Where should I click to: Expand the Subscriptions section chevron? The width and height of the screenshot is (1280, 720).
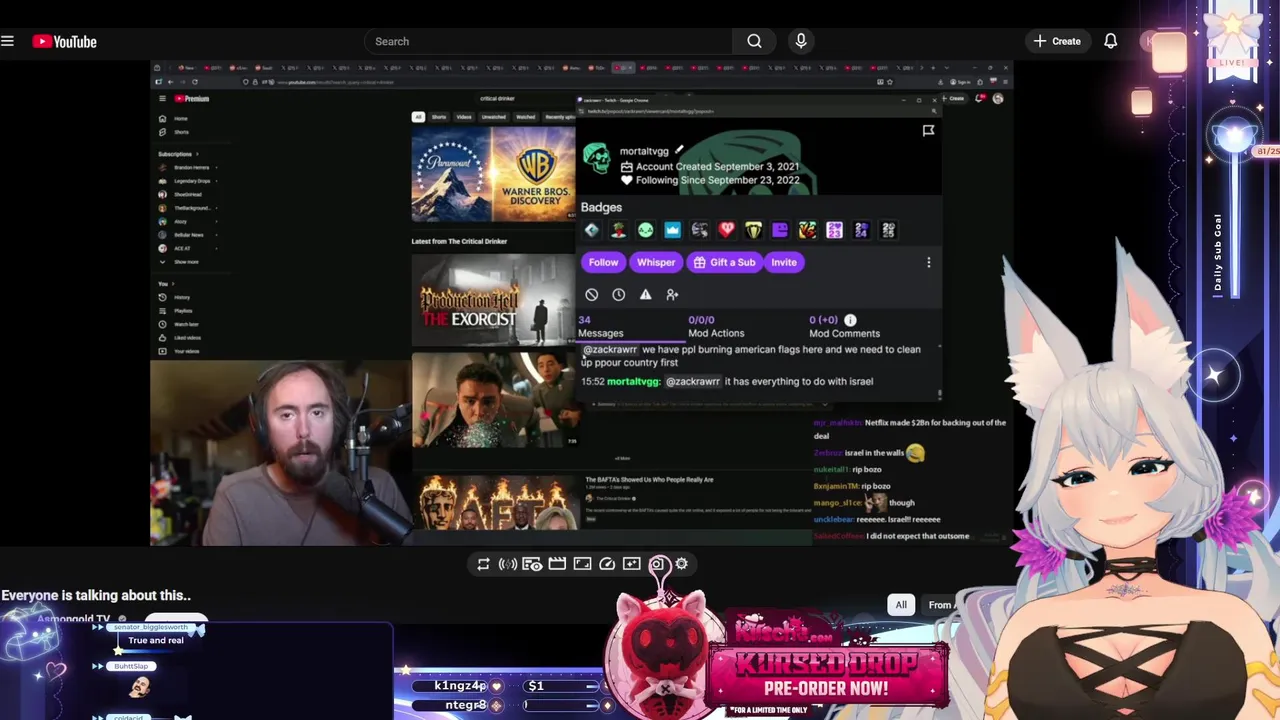197,154
